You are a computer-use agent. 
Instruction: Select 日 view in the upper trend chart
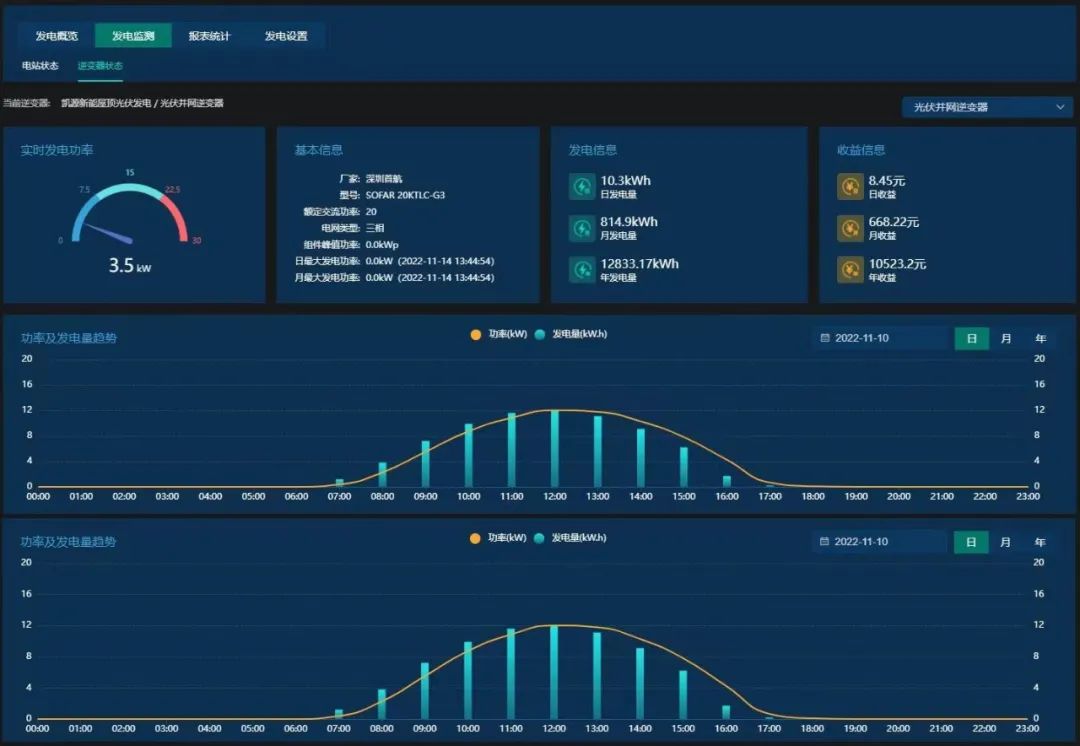point(972,338)
